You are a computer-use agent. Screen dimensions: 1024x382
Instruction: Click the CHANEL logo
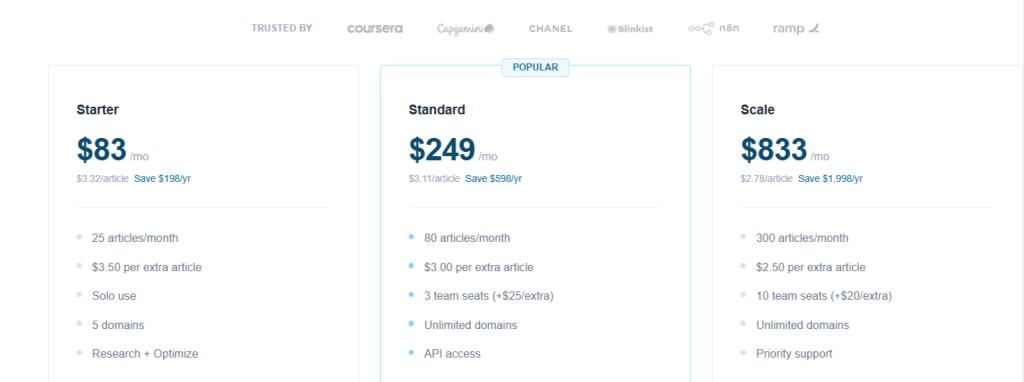tap(551, 29)
